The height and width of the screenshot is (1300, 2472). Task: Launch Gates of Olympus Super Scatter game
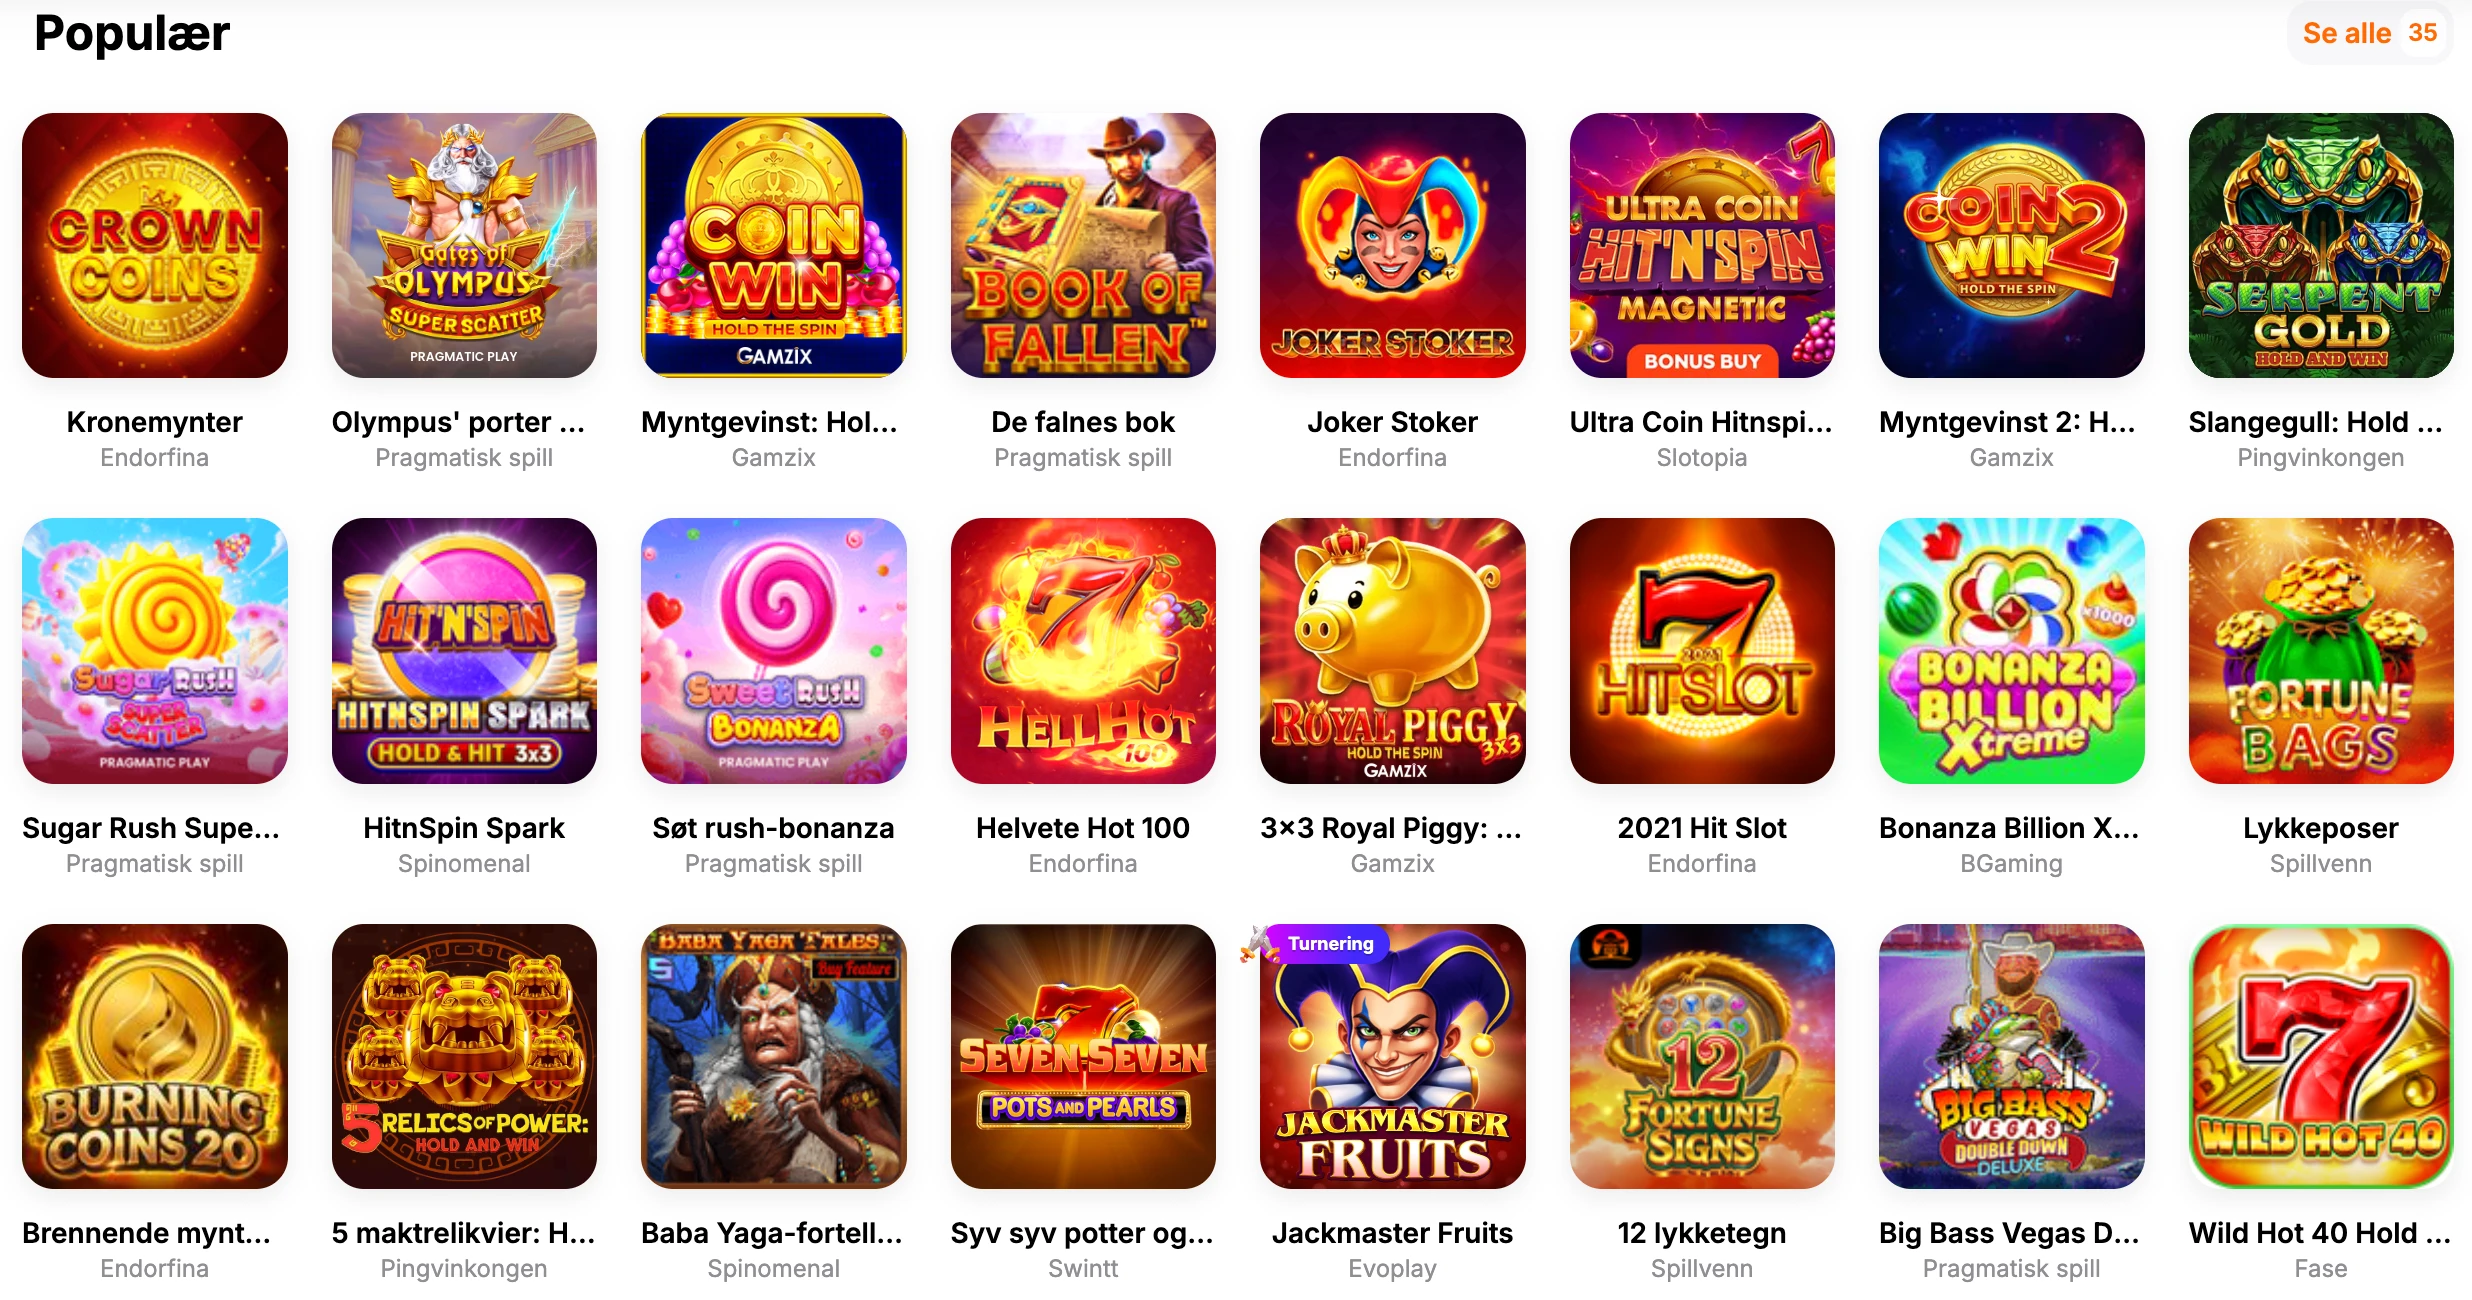(x=464, y=245)
